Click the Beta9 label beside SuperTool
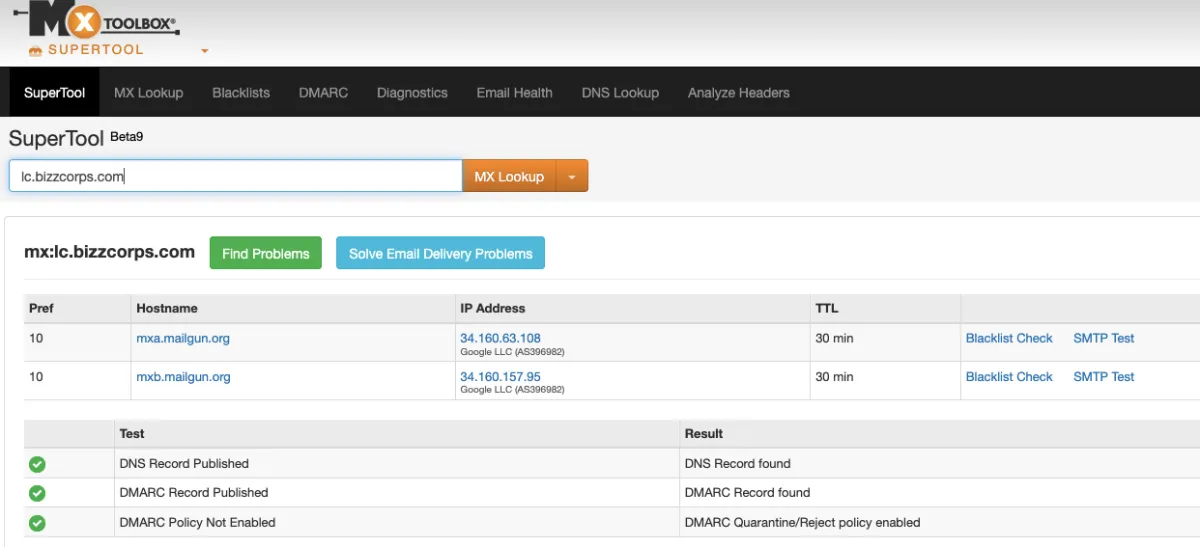This screenshot has width=1200, height=547. coord(127,136)
